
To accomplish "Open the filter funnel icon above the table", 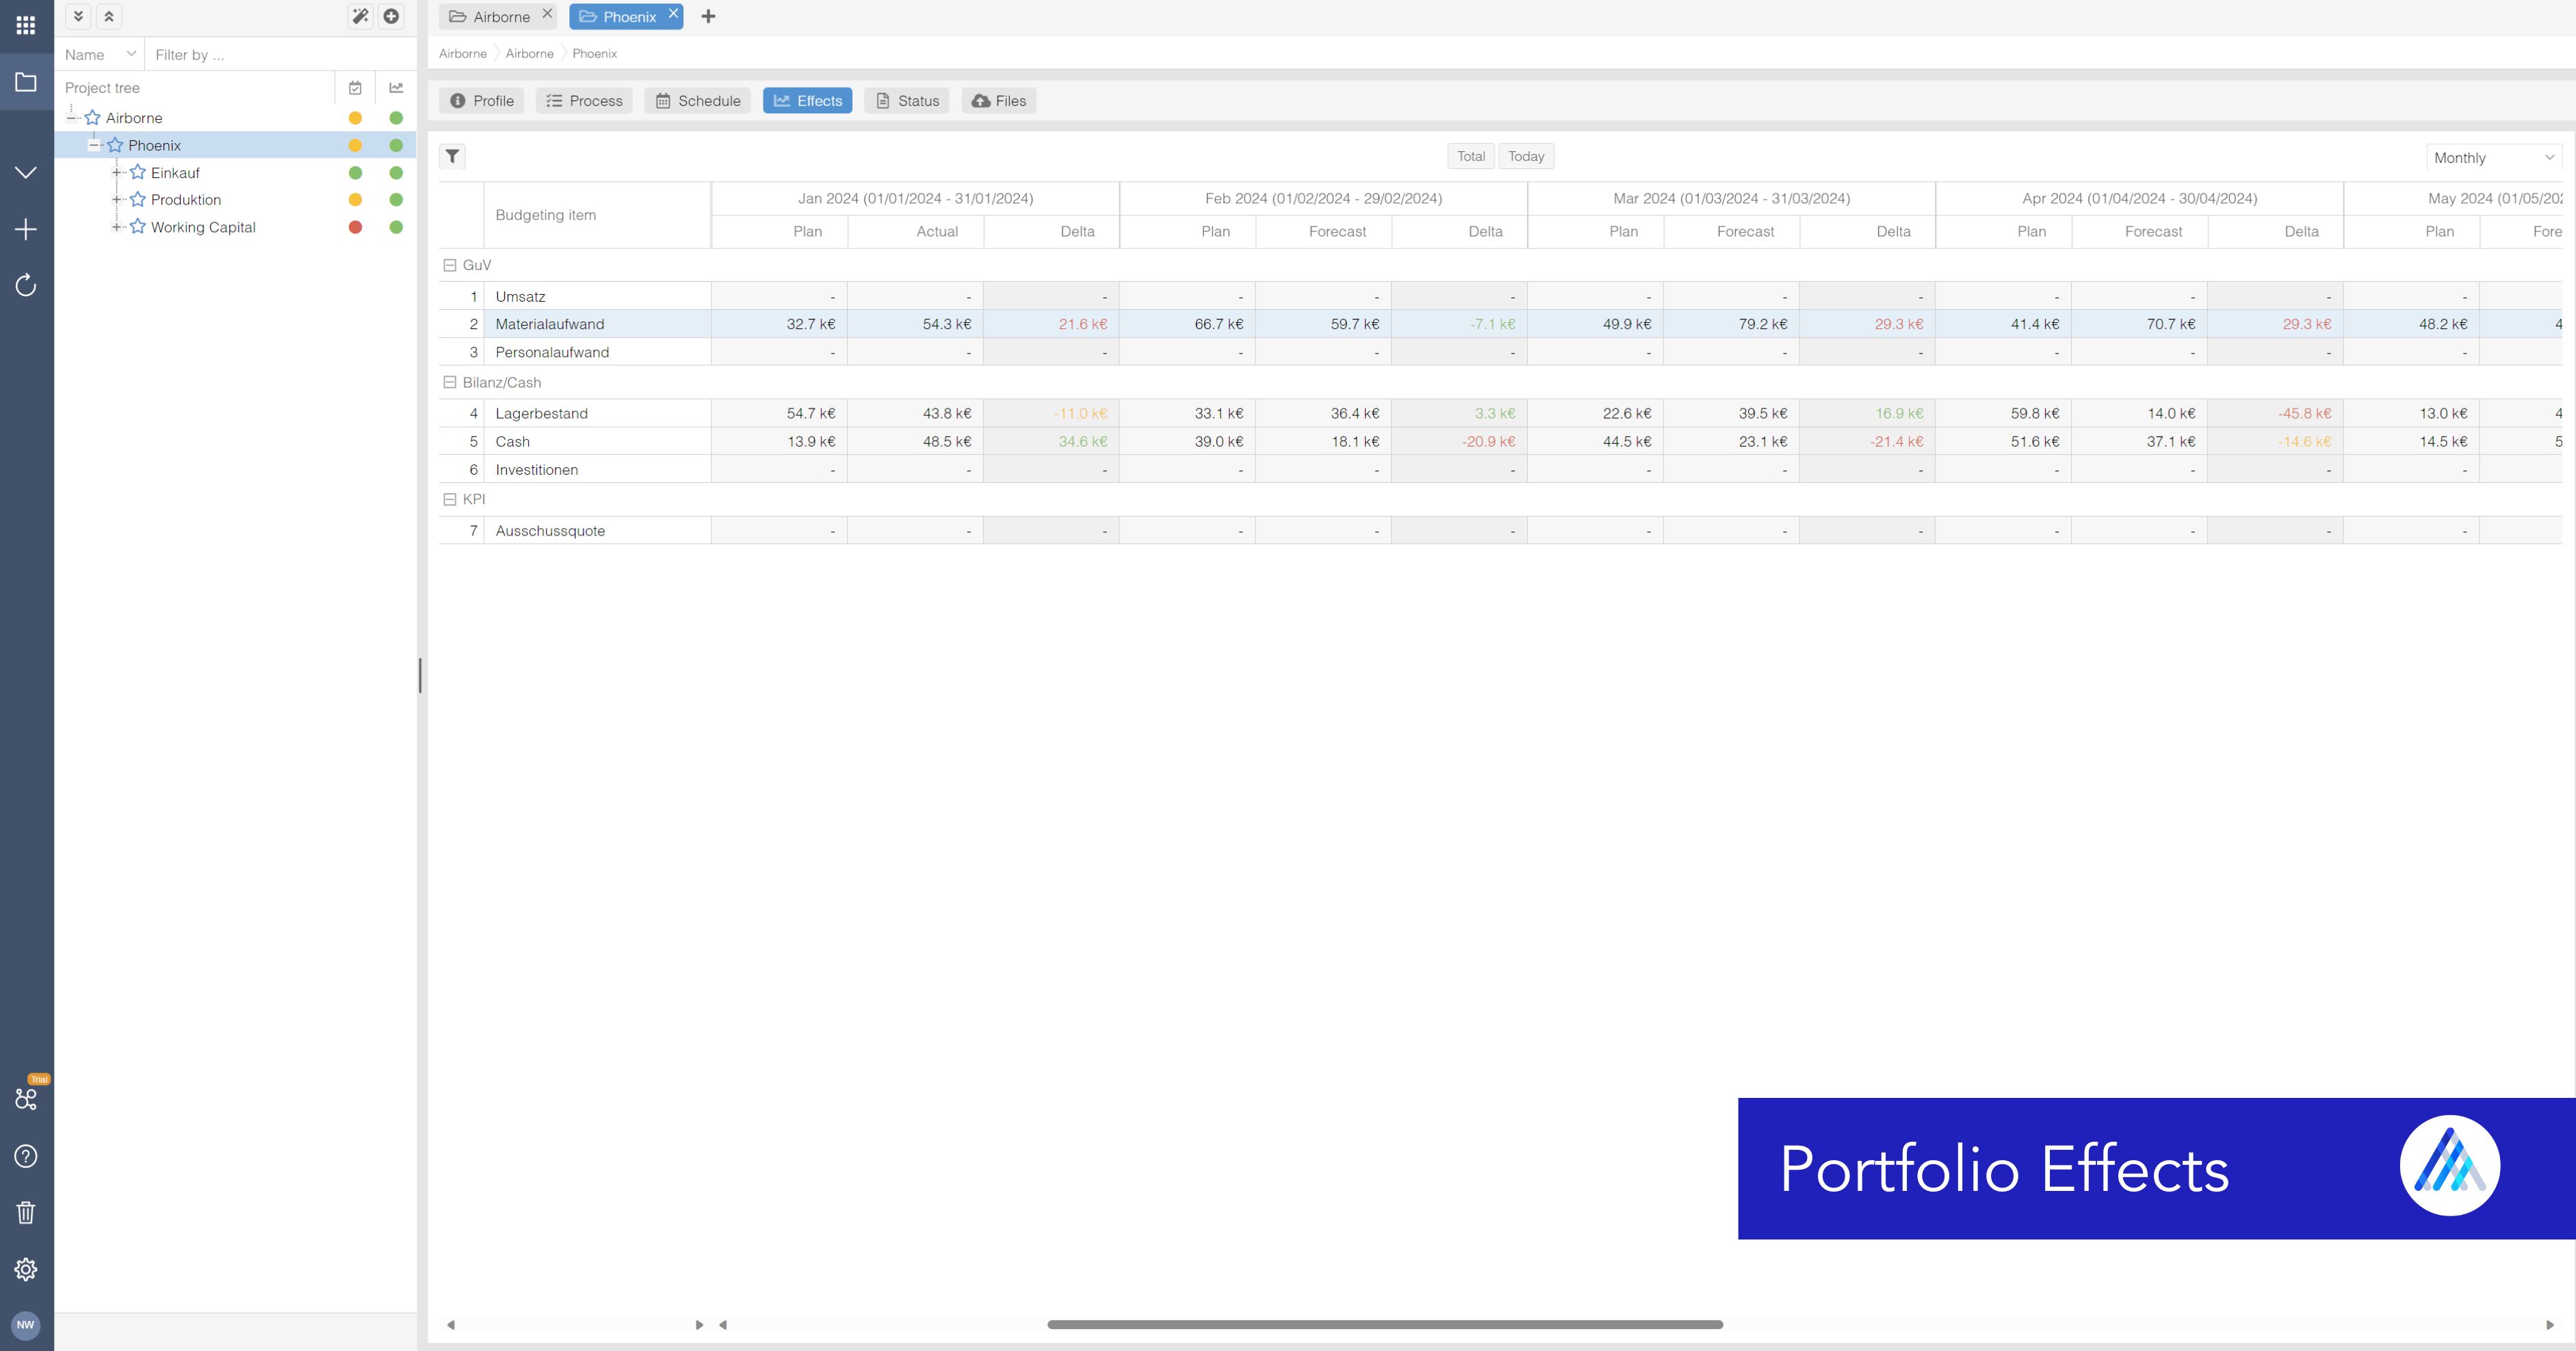I will (x=453, y=156).
